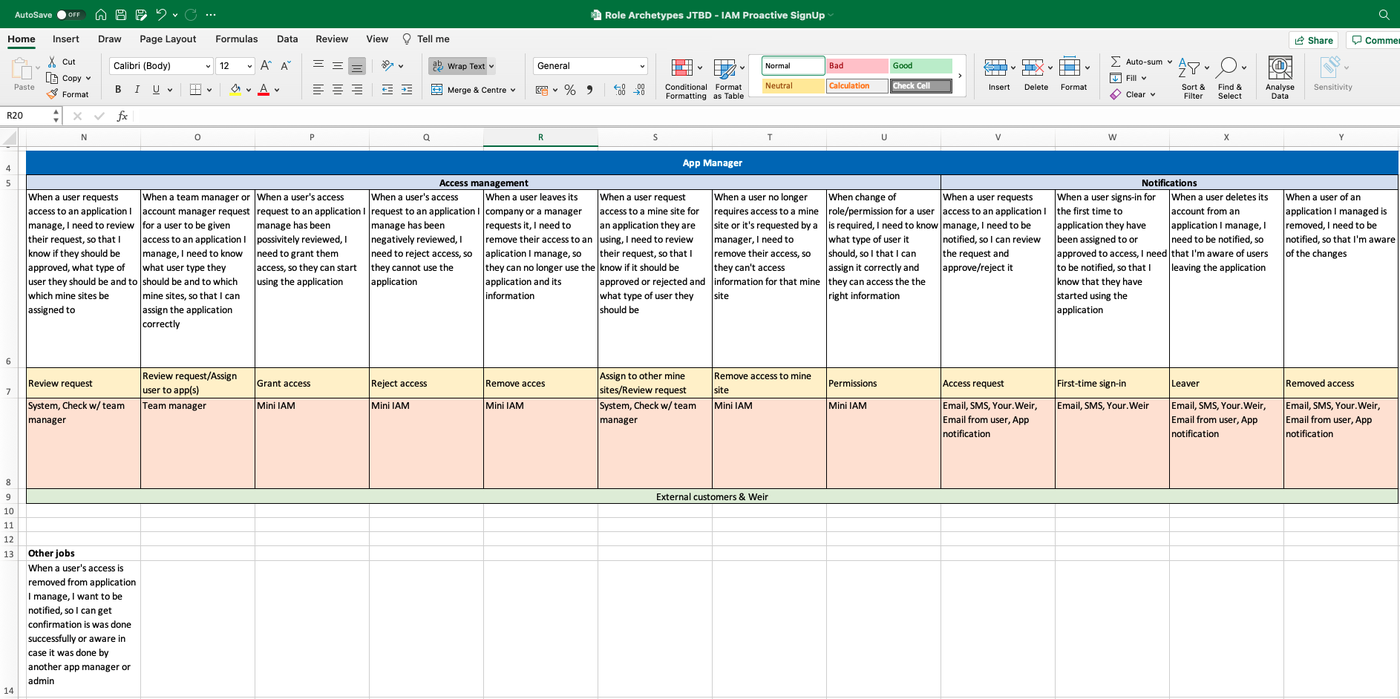Click the Decrease Decimal icon
1400x699 pixels.
641,90
